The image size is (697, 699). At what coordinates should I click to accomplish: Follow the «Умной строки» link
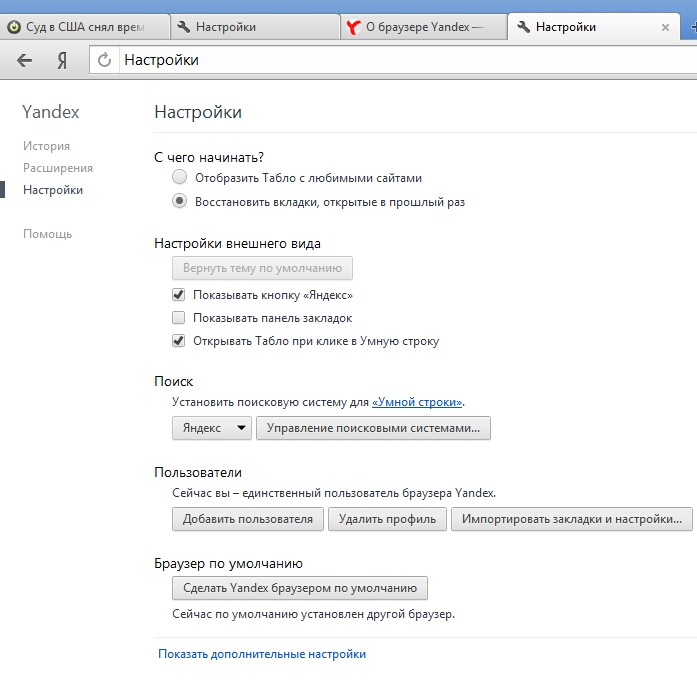coord(417,402)
